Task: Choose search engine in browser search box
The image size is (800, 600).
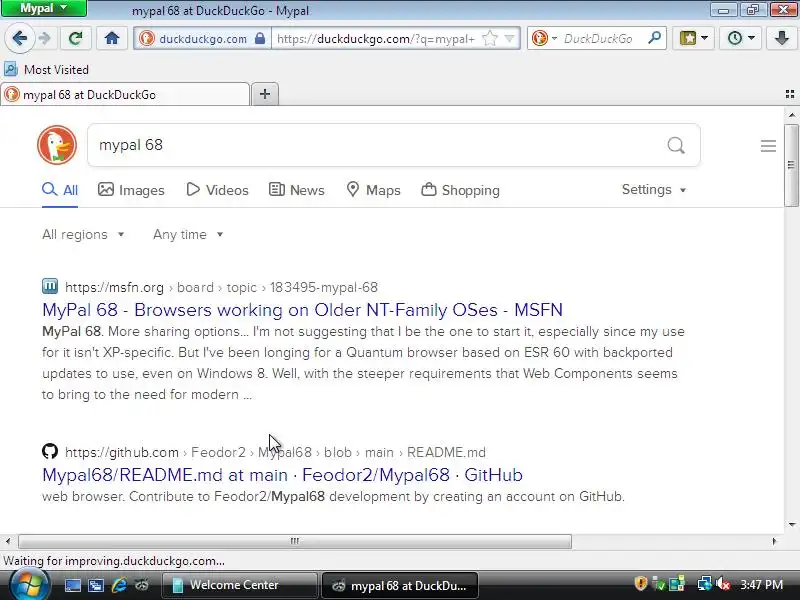Action: [x=544, y=38]
